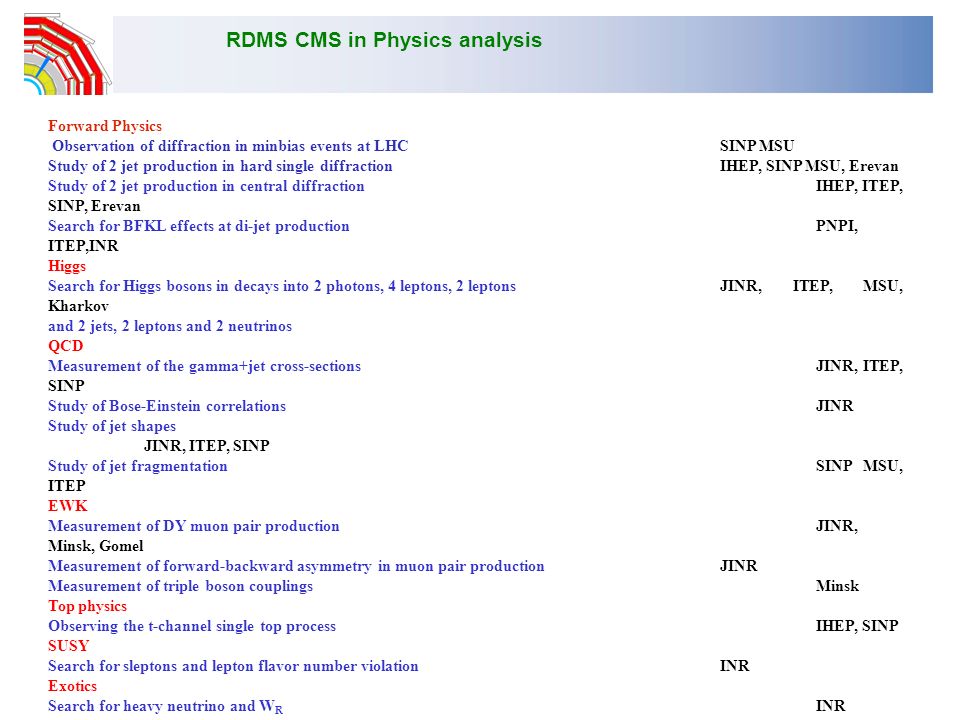This screenshot has height=720, width=960.
Task: Click 'Study of jet shapes'
Action: 112,426
